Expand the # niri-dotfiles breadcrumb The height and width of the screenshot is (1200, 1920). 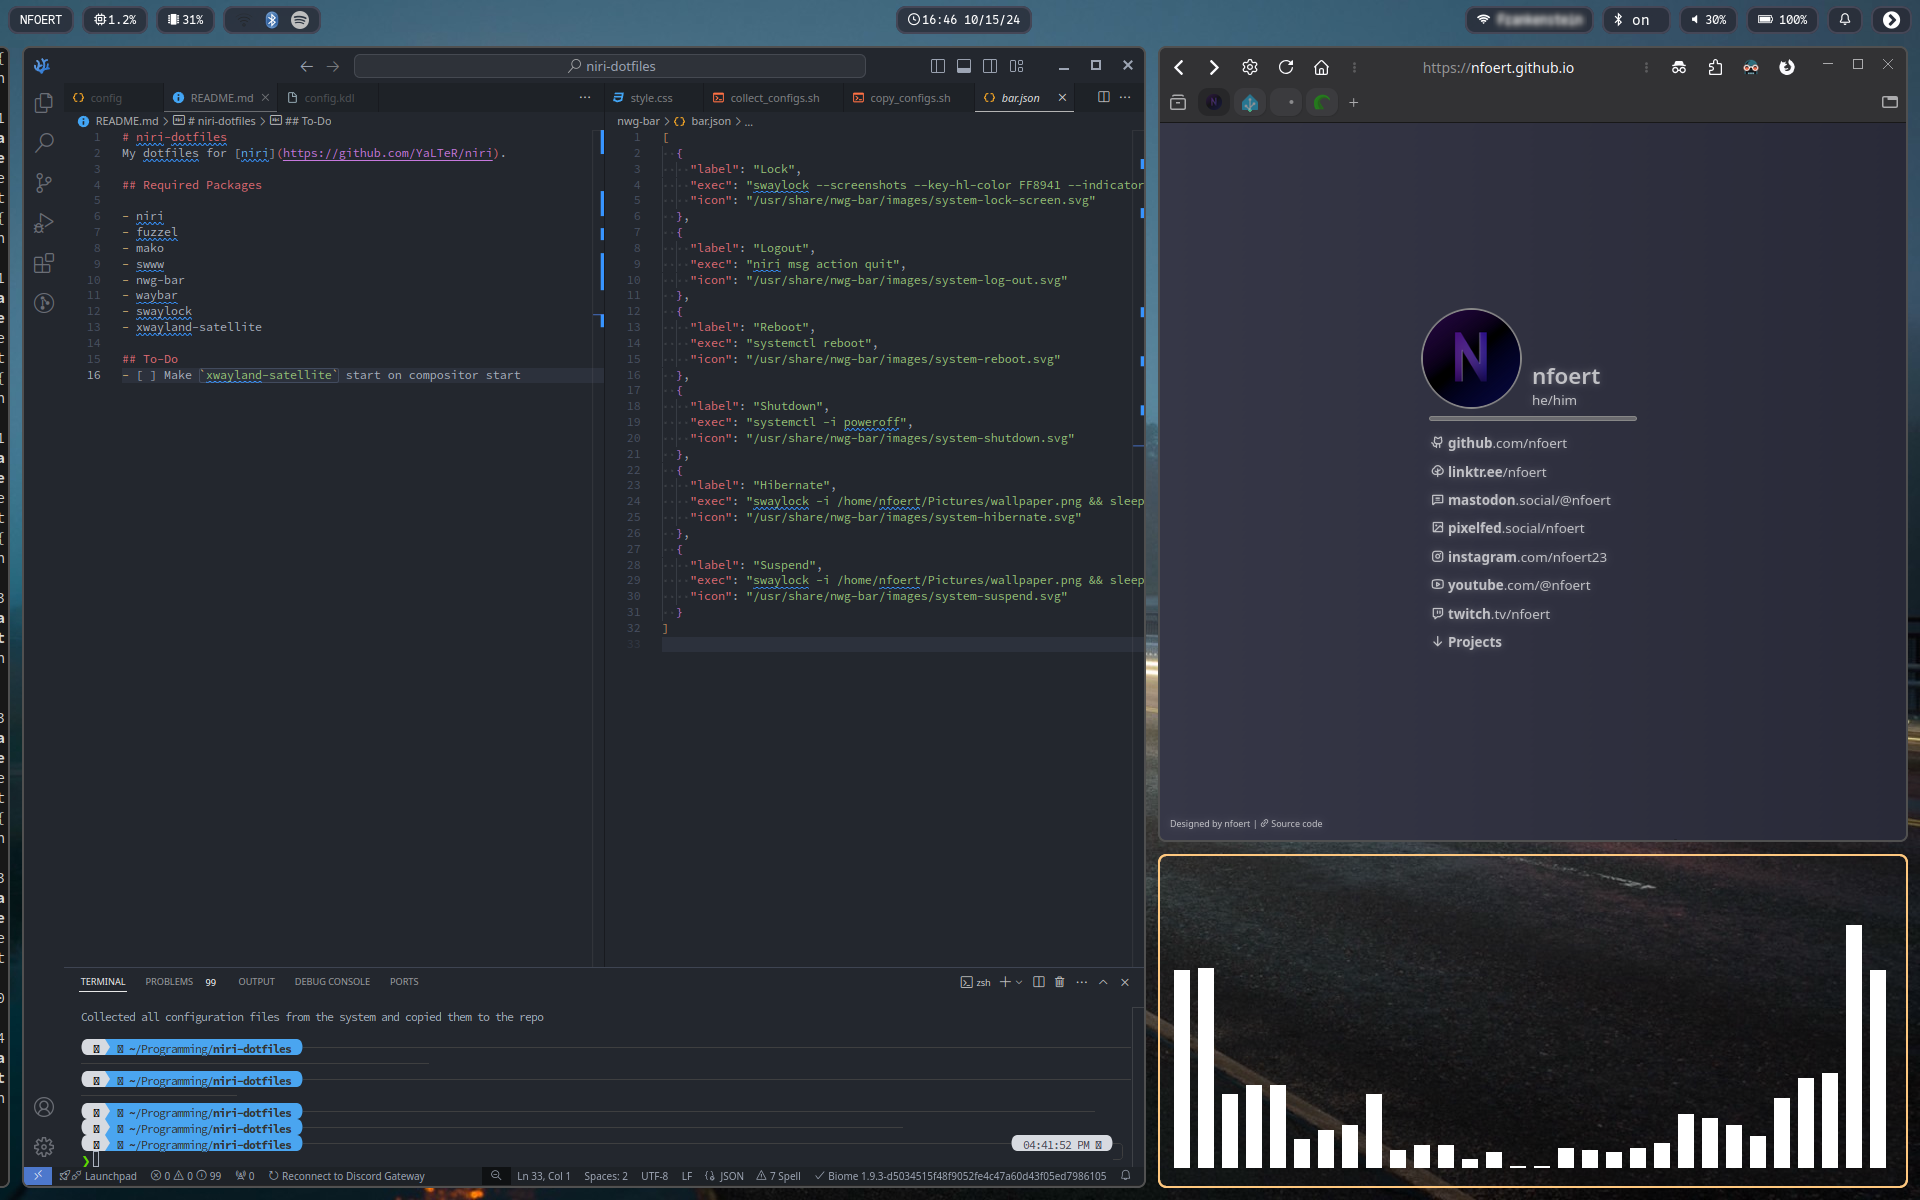tap(215, 121)
